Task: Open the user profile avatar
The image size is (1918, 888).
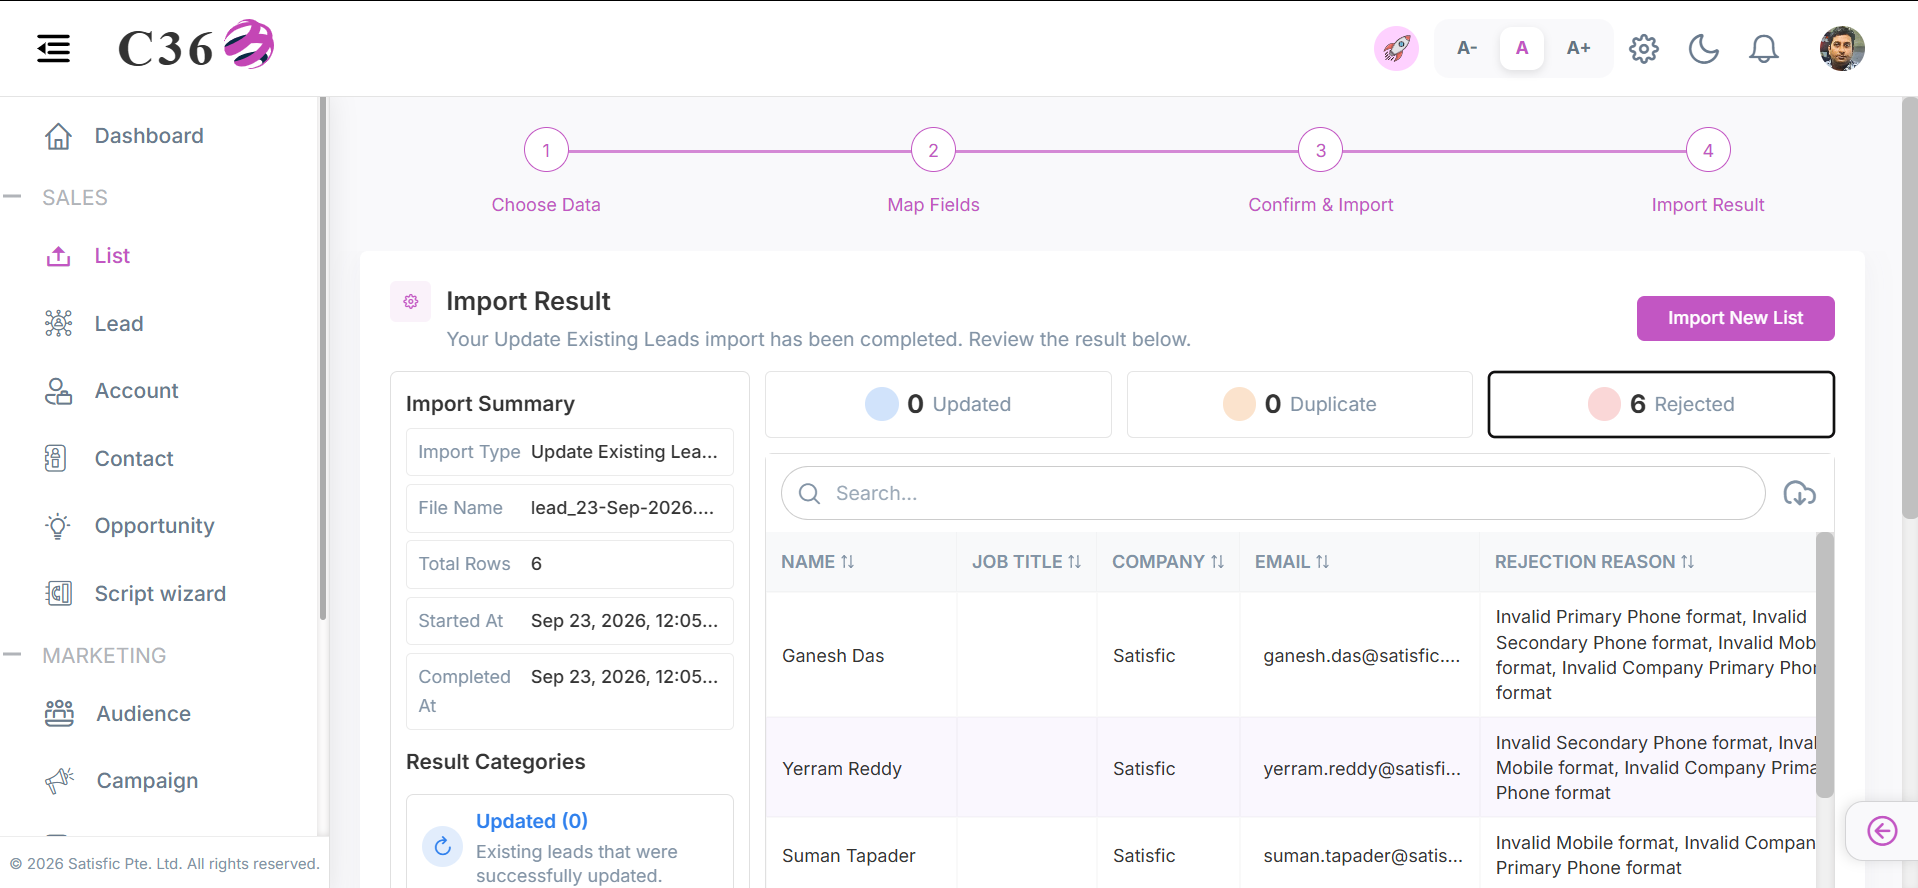Action: tap(1842, 48)
